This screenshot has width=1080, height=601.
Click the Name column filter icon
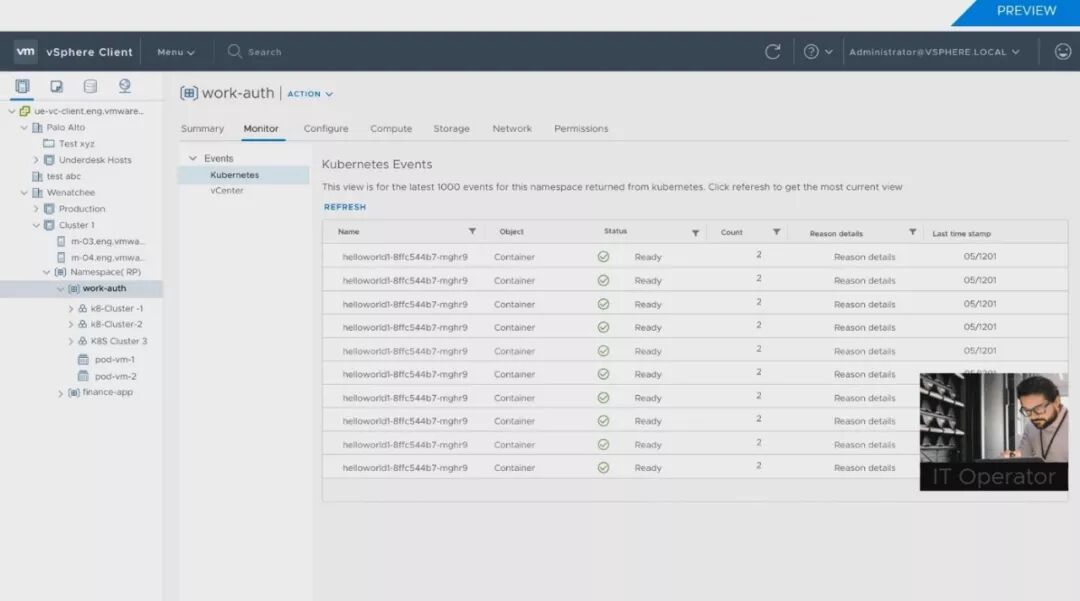coord(472,231)
